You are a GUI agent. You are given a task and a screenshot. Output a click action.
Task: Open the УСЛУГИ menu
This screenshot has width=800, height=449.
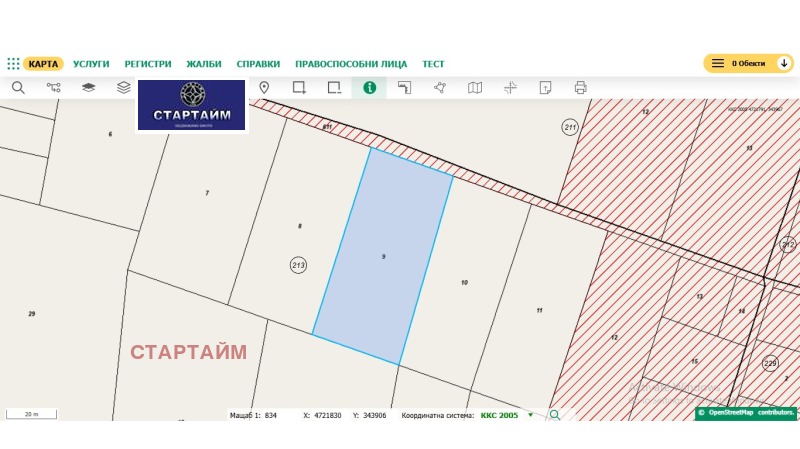[x=91, y=64]
